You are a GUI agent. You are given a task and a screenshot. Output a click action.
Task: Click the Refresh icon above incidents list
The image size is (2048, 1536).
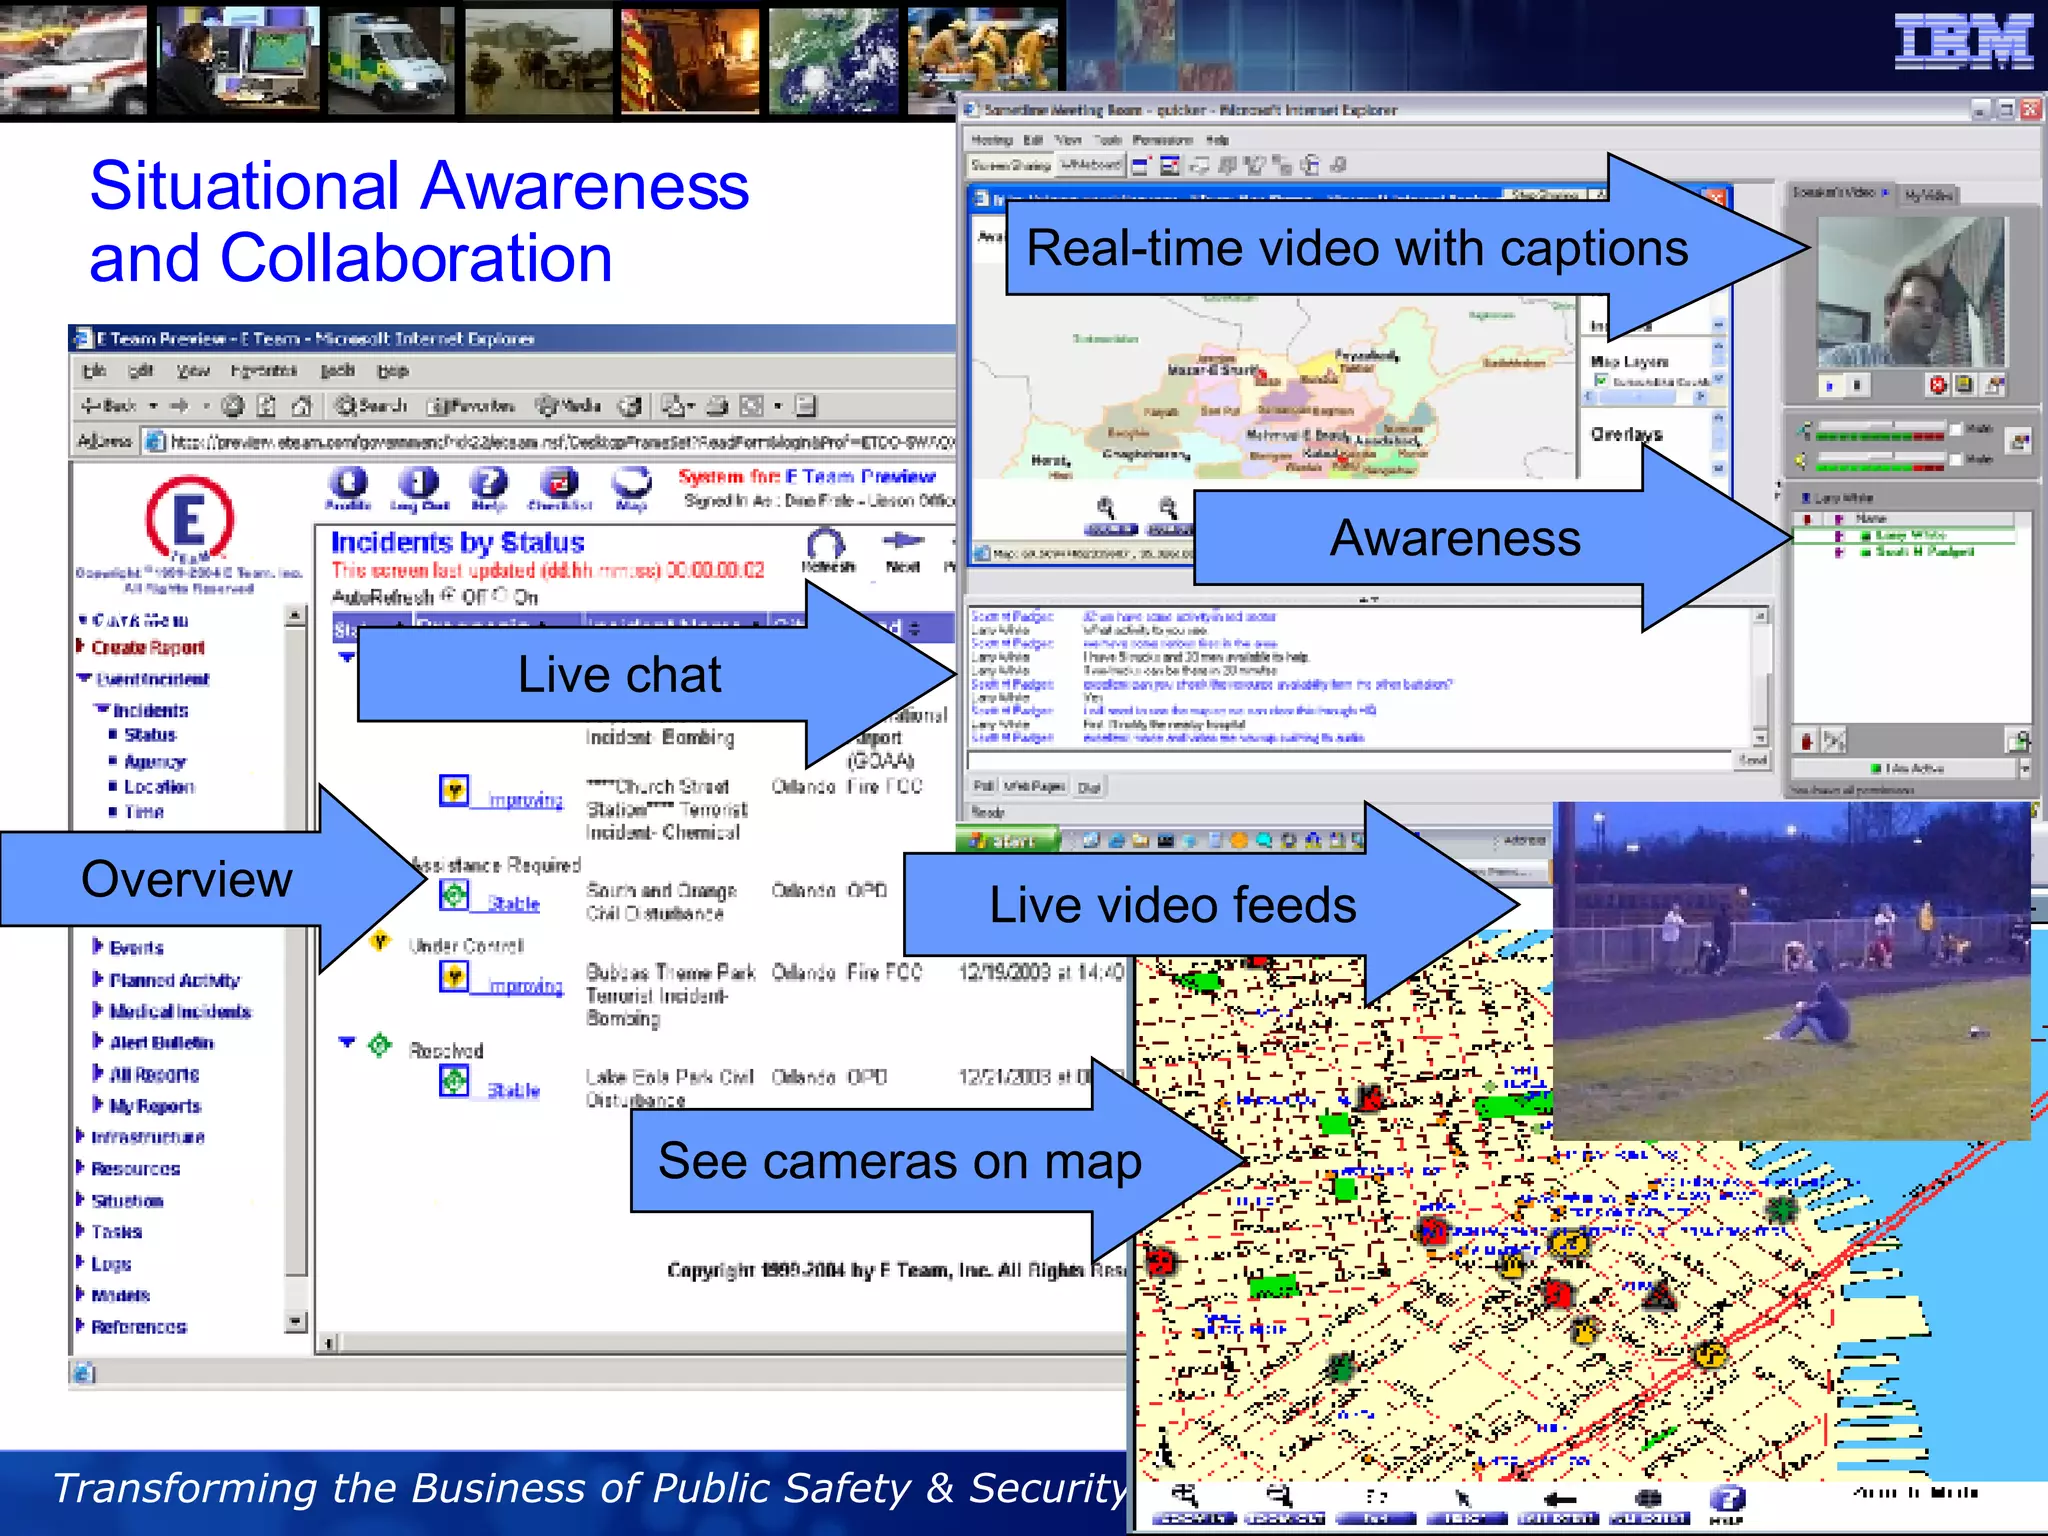click(827, 549)
